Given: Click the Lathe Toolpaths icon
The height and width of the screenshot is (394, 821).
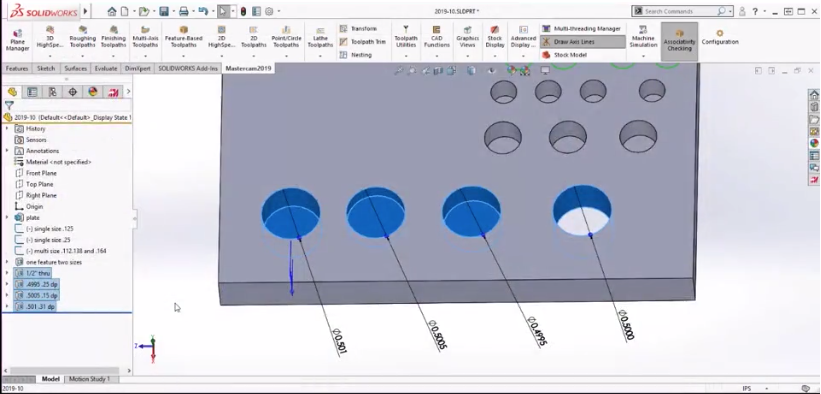Looking at the screenshot, I should 320,38.
